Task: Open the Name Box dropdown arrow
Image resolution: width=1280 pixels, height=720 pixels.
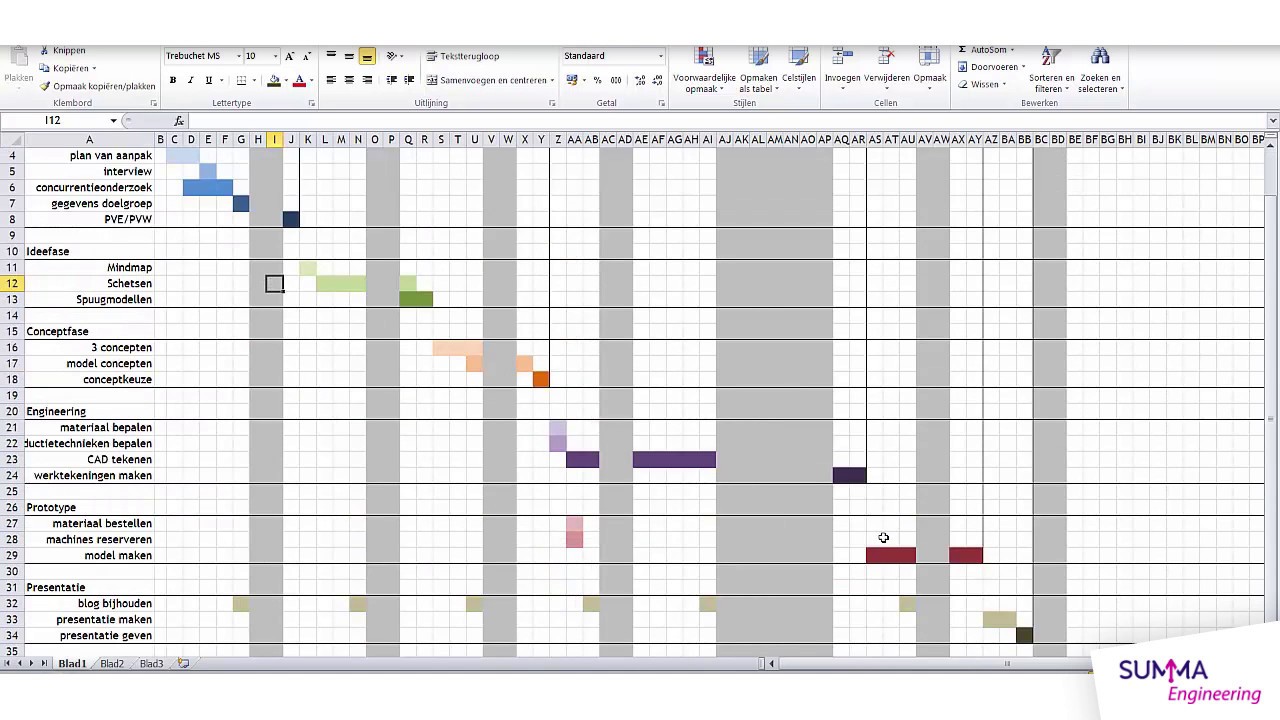Action: [x=113, y=121]
